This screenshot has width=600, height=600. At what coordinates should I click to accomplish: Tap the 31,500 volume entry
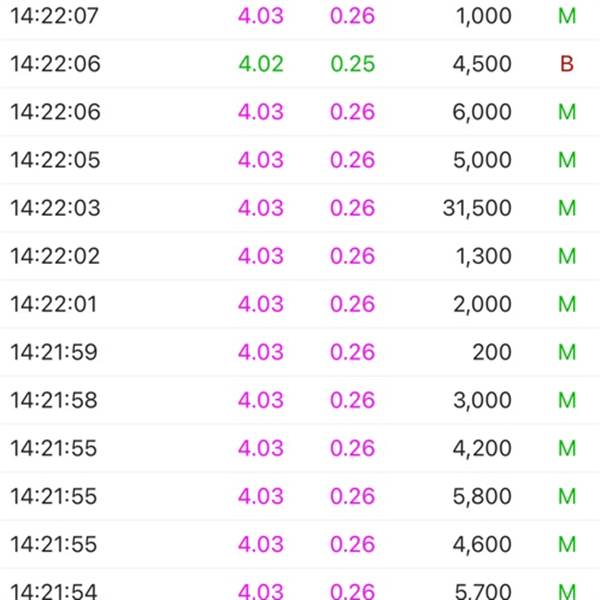point(477,208)
